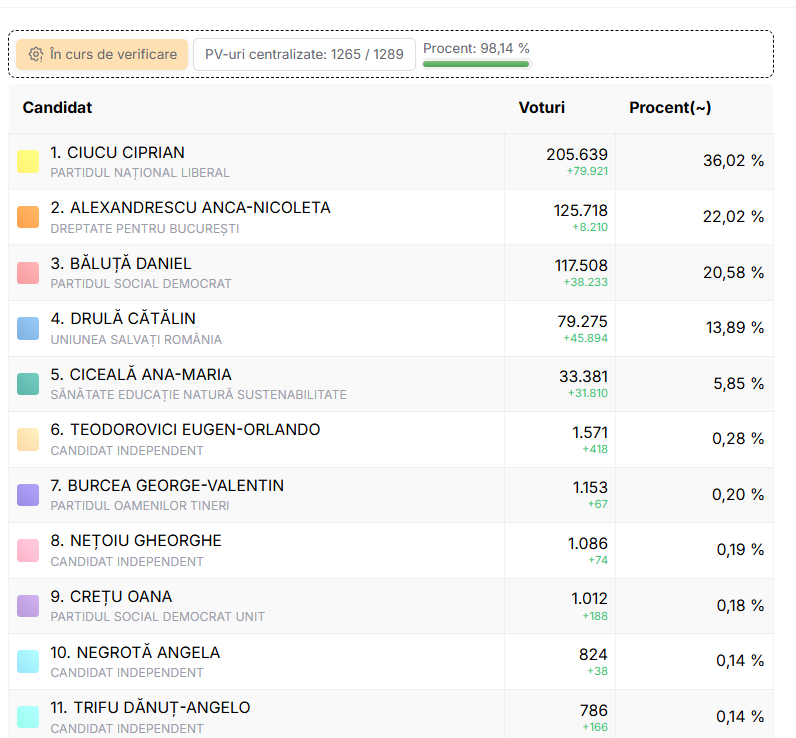
Task: Click Ciucu Ciprian's 205.639 vote count
Action: (x=576, y=154)
